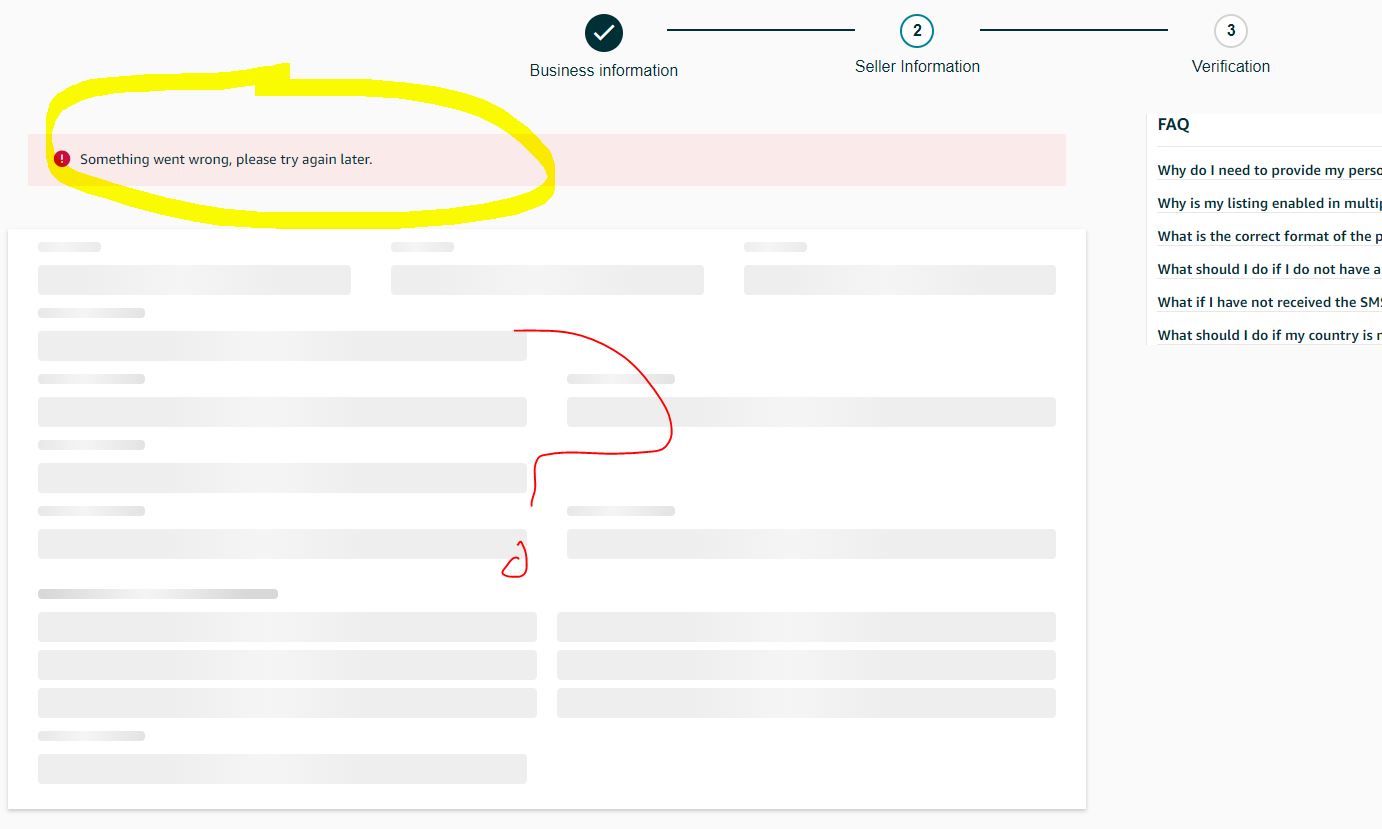Open FAQ 'What if I have not received the SMS'
The image size is (1382, 829).
[1269, 303]
